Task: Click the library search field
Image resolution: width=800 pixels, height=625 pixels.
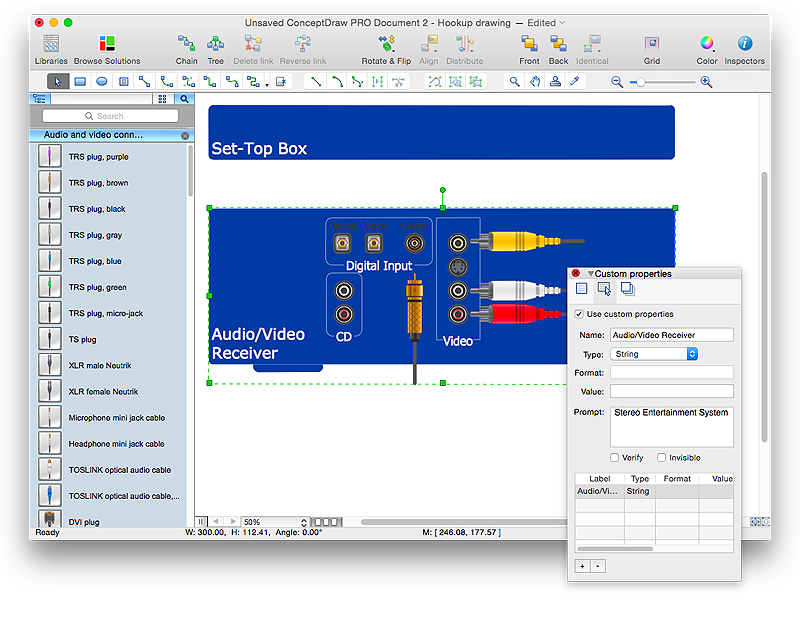Action: [x=110, y=116]
